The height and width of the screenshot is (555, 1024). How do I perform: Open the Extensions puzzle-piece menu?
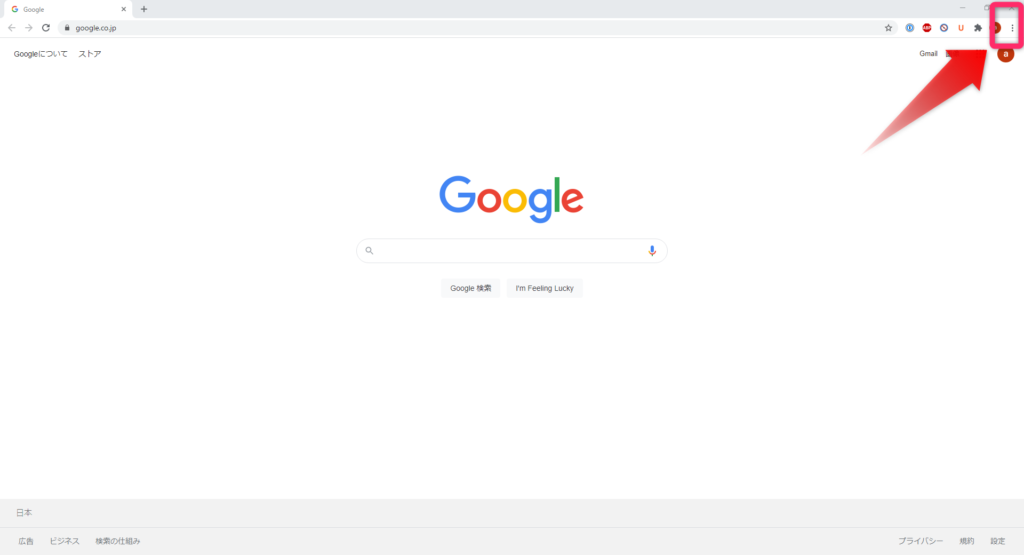978,28
